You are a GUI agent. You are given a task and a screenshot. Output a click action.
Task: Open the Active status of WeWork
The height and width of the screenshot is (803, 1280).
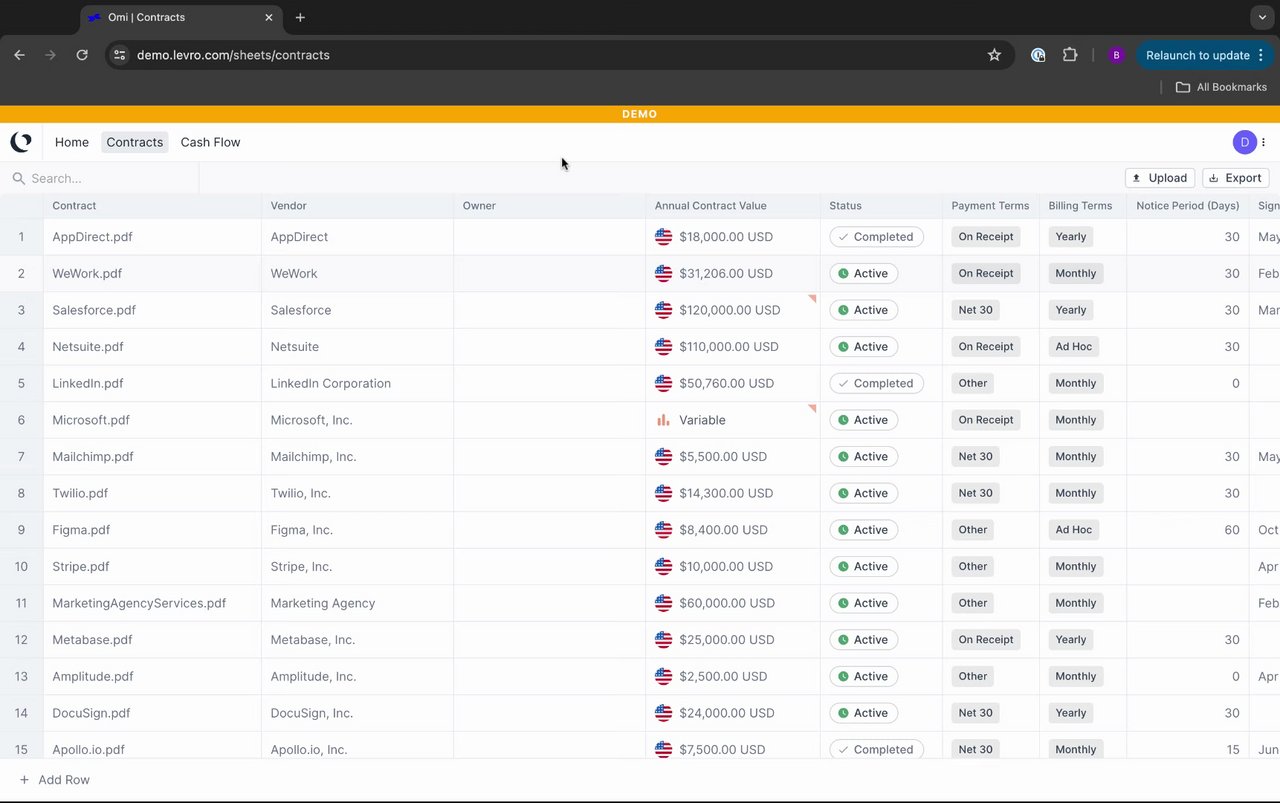tap(863, 273)
